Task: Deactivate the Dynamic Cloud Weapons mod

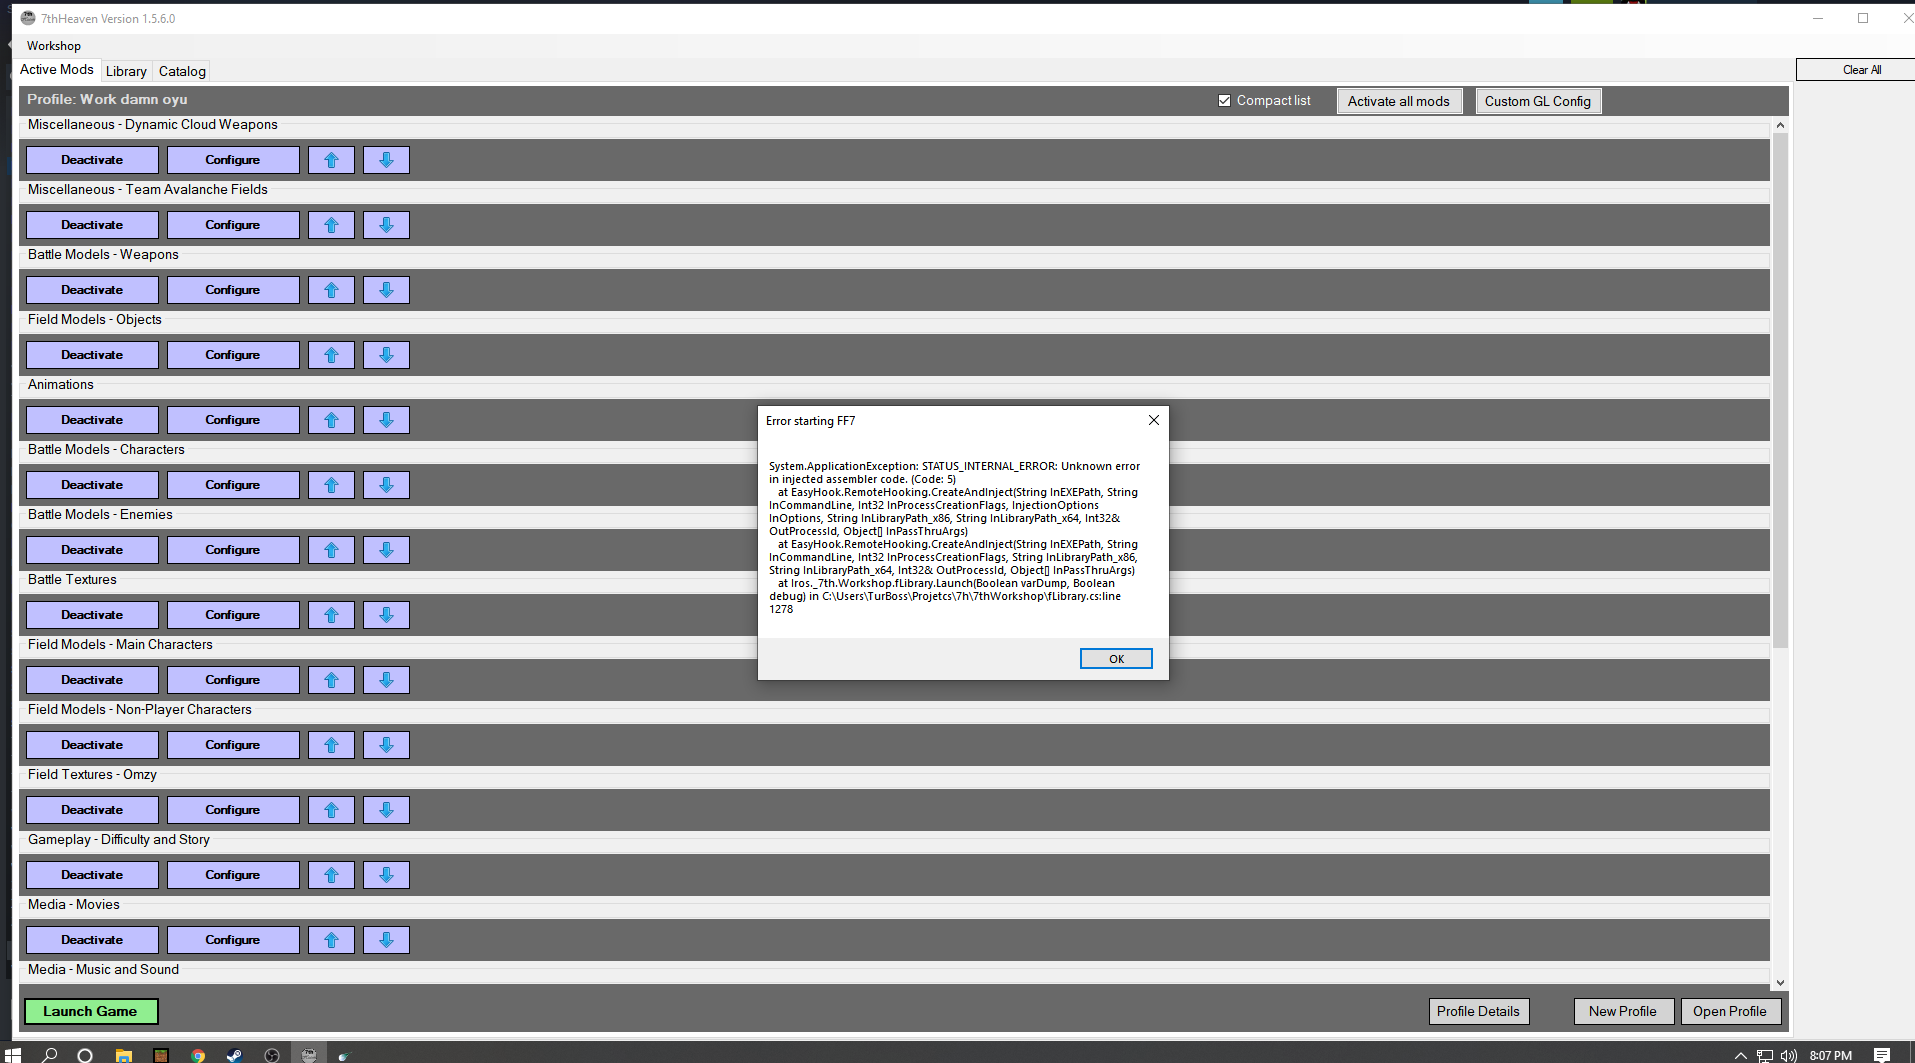Action: 92,160
